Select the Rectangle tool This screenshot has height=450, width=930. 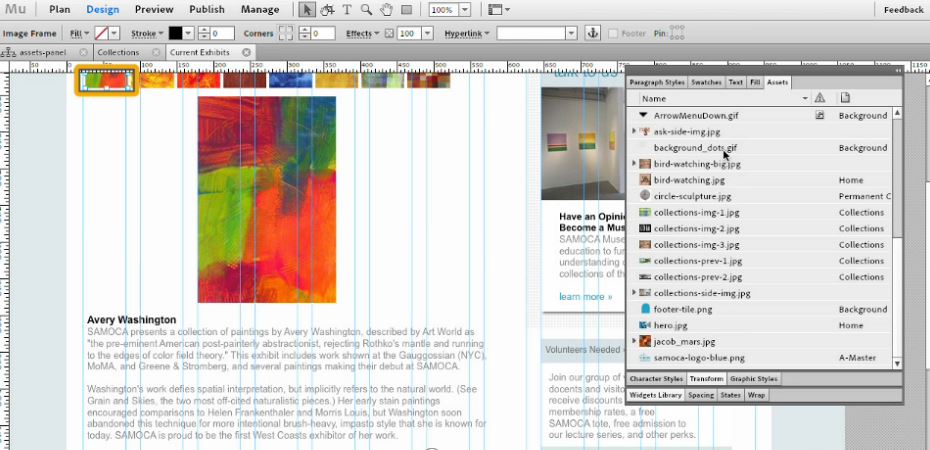pyautogui.click(x=406, y=9)
